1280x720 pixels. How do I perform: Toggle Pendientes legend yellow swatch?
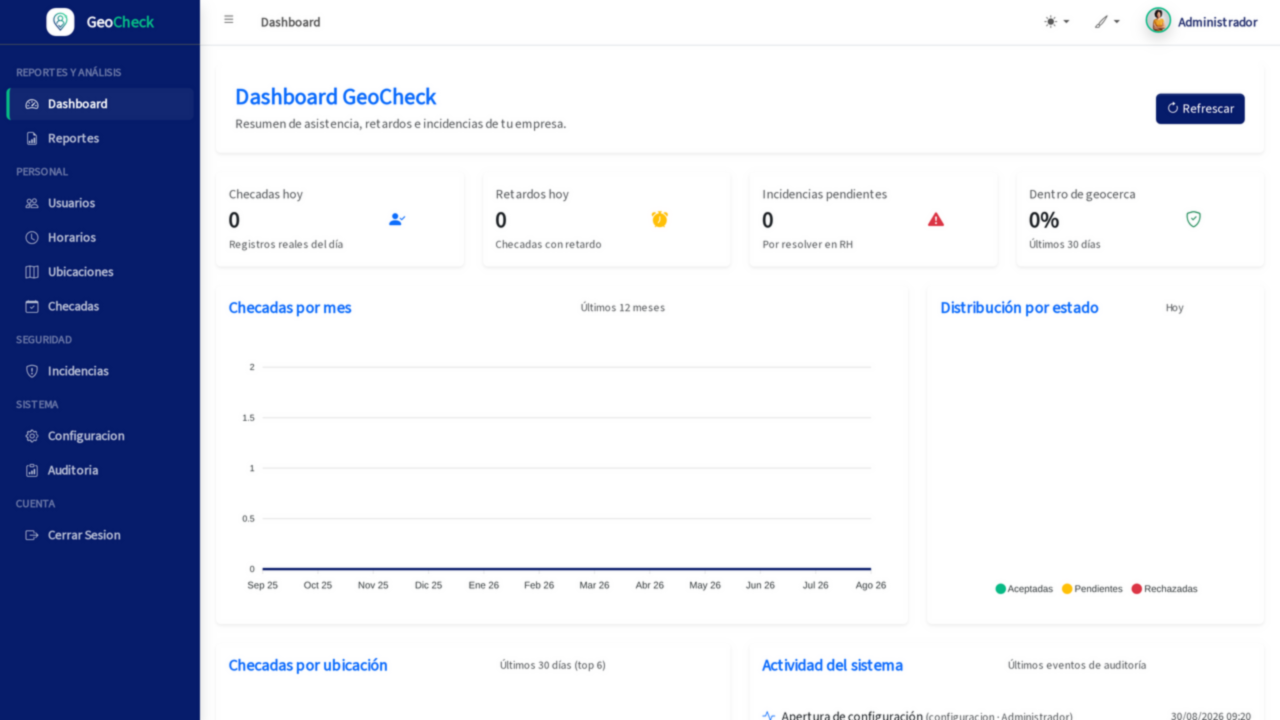(1067, 589)
